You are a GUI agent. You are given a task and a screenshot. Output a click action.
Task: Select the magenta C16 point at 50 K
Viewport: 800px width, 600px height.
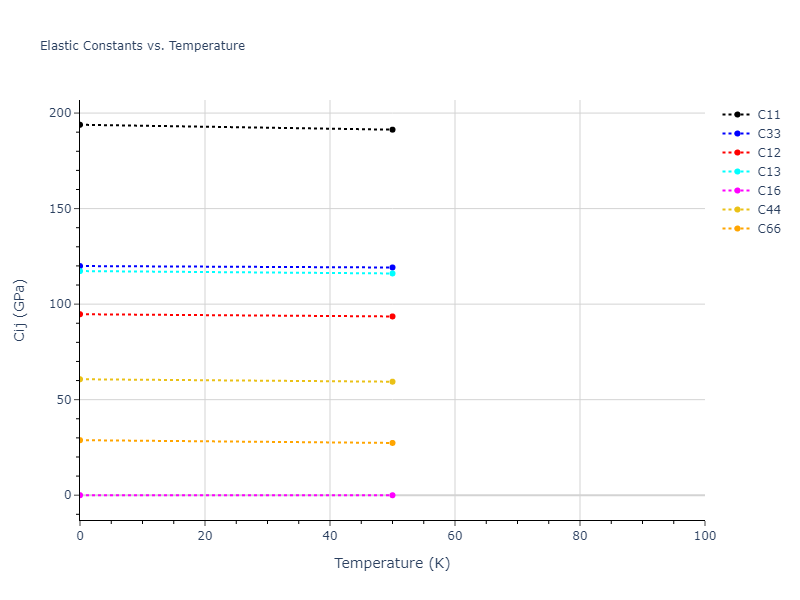coord(392,495)
